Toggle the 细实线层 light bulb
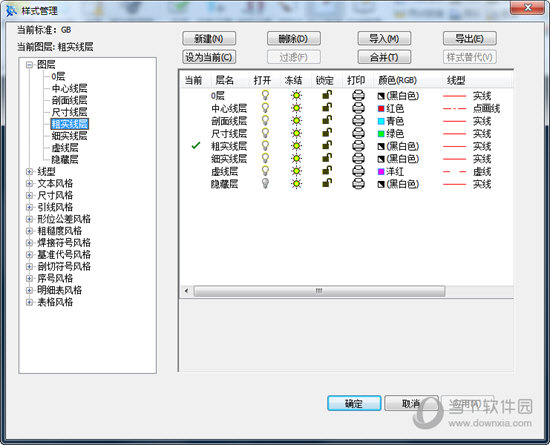Viewport: 550px width, 445px height. tap(266, 158)
